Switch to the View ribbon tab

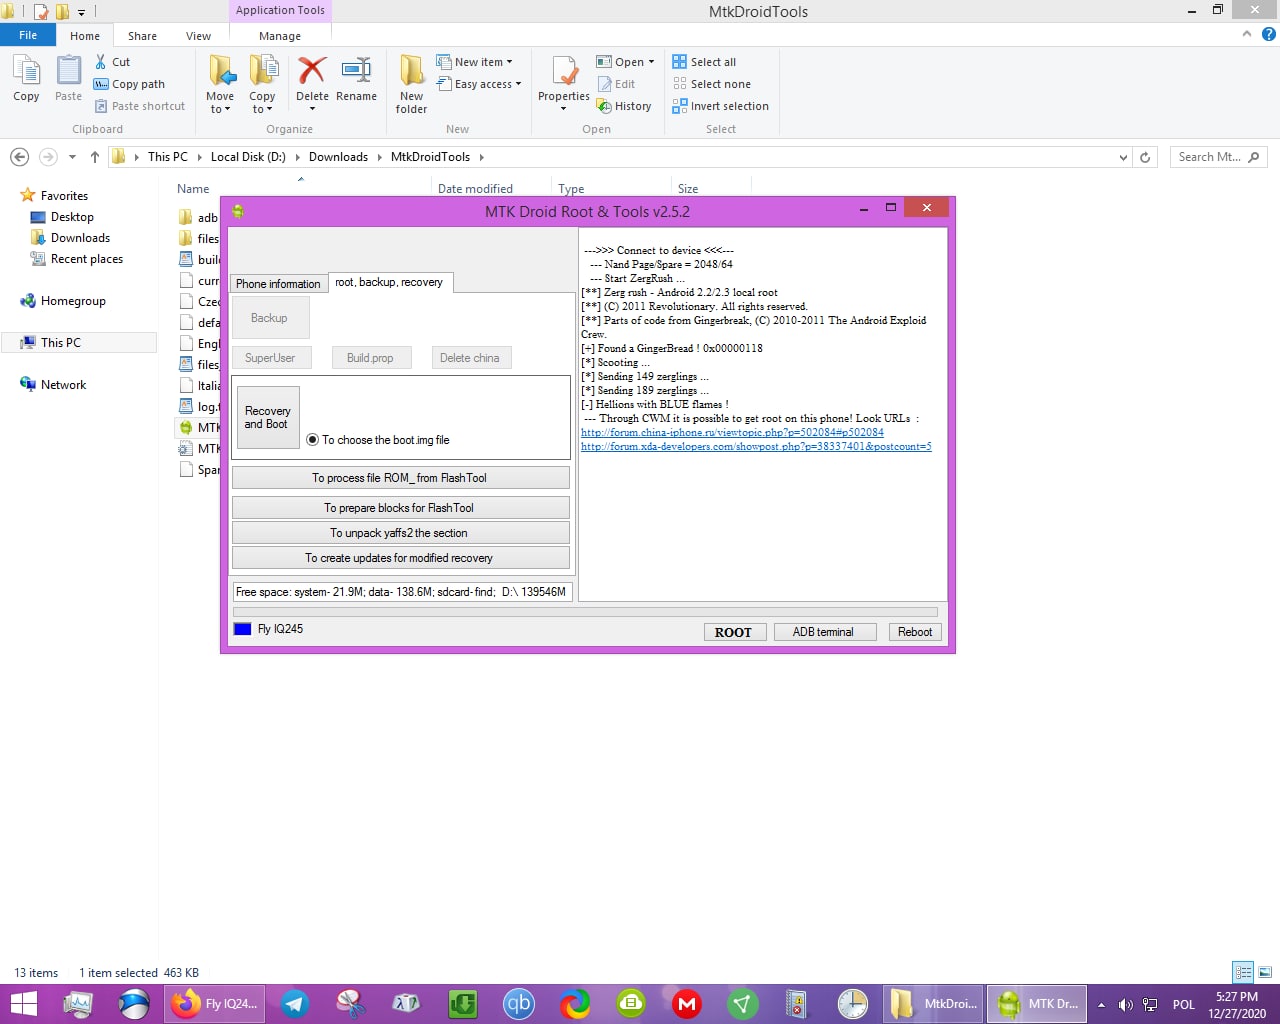point(198,36)
